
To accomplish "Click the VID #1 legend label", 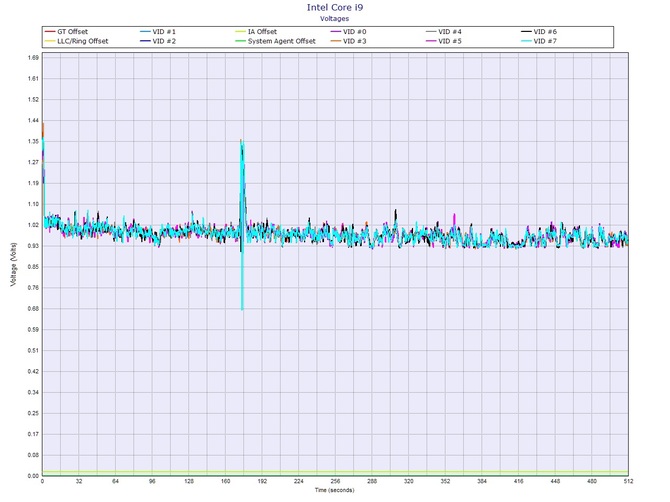I will point(164,32).
